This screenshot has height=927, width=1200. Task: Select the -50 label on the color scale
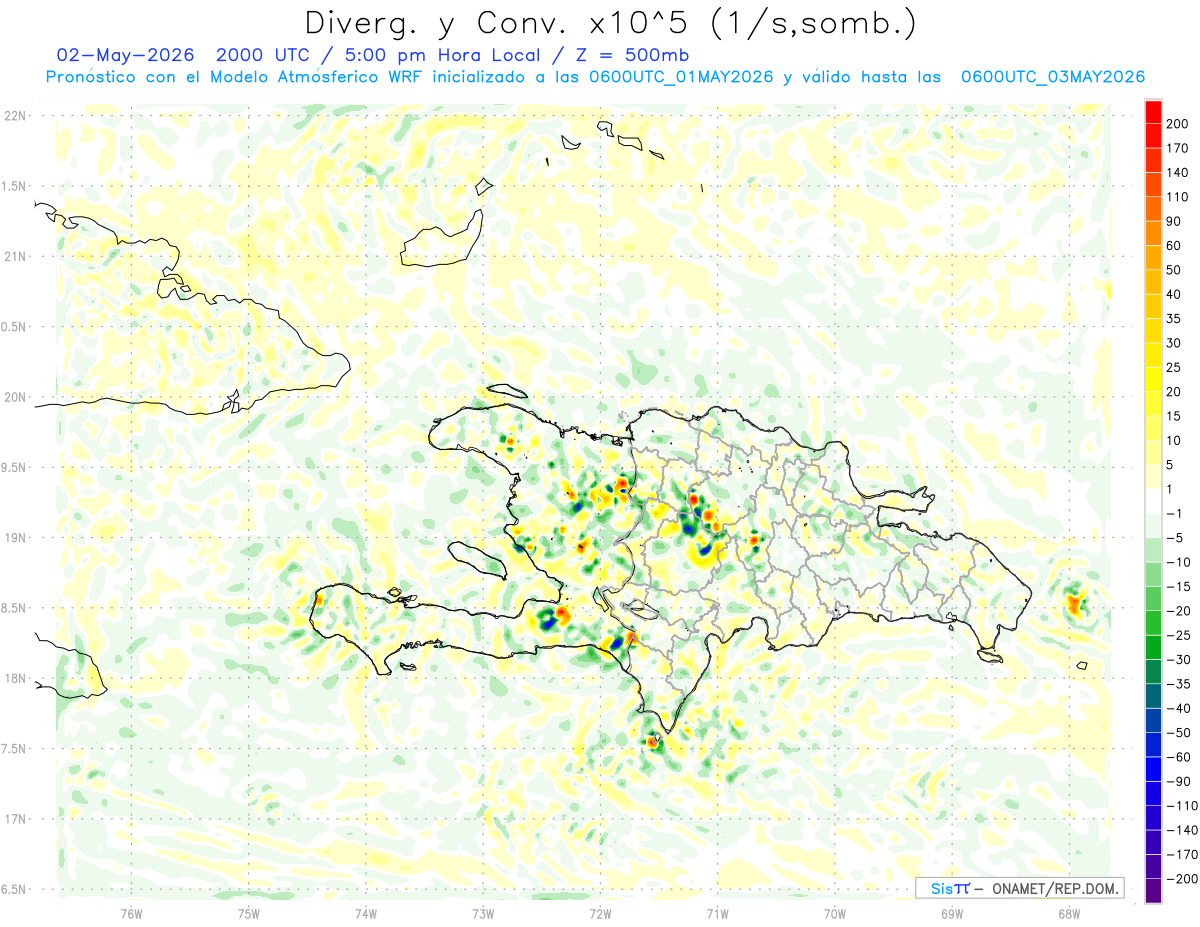click(1175, 733)
